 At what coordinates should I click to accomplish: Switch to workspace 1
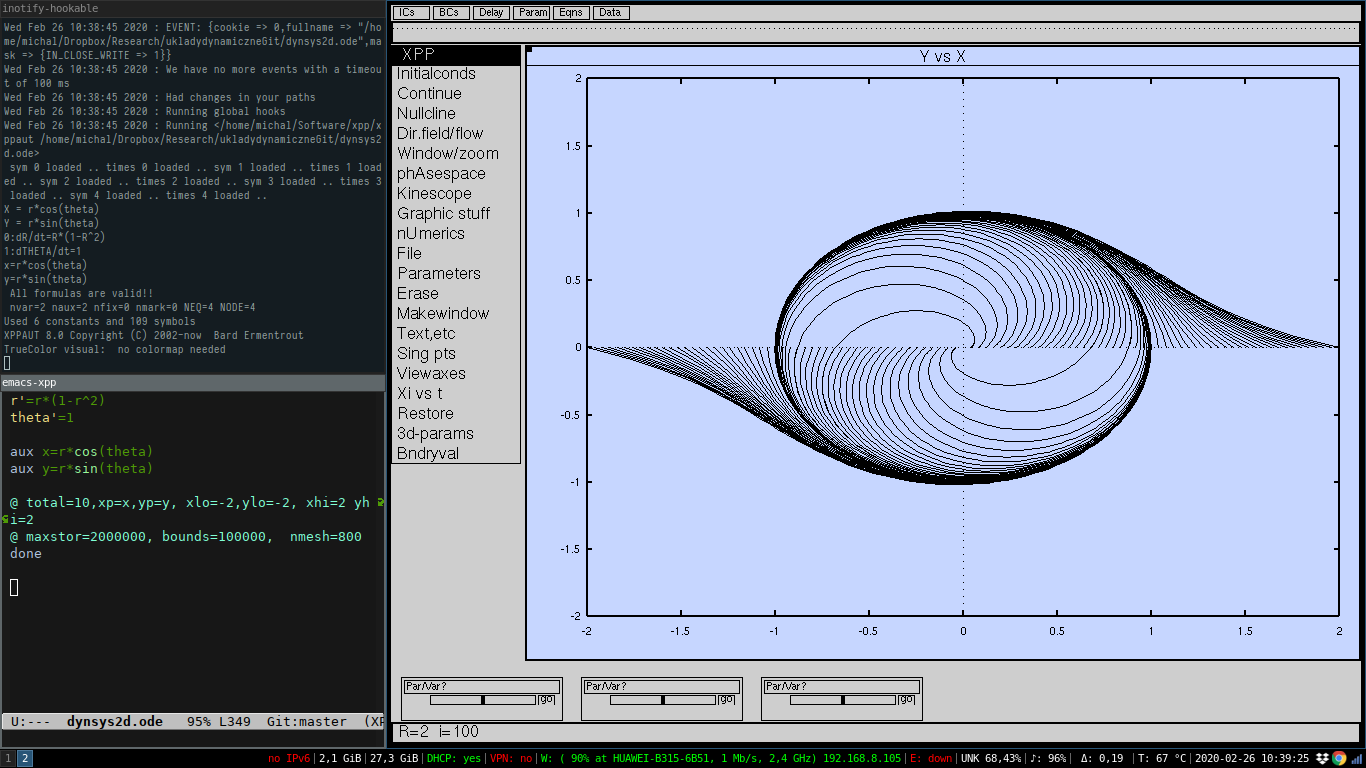point(8,759)
